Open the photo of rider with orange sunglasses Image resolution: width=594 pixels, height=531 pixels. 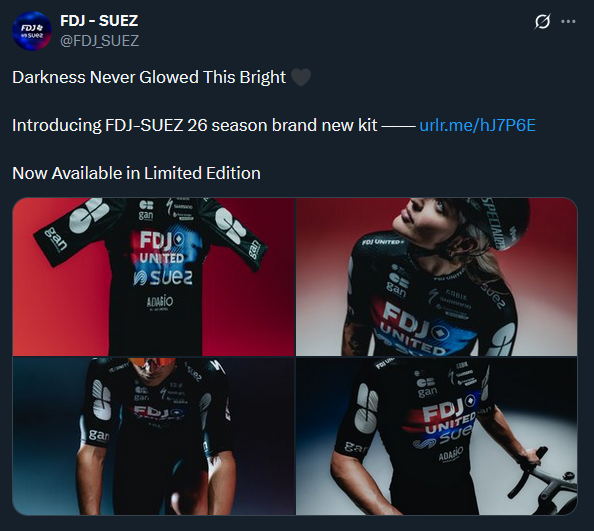[153, 436]
